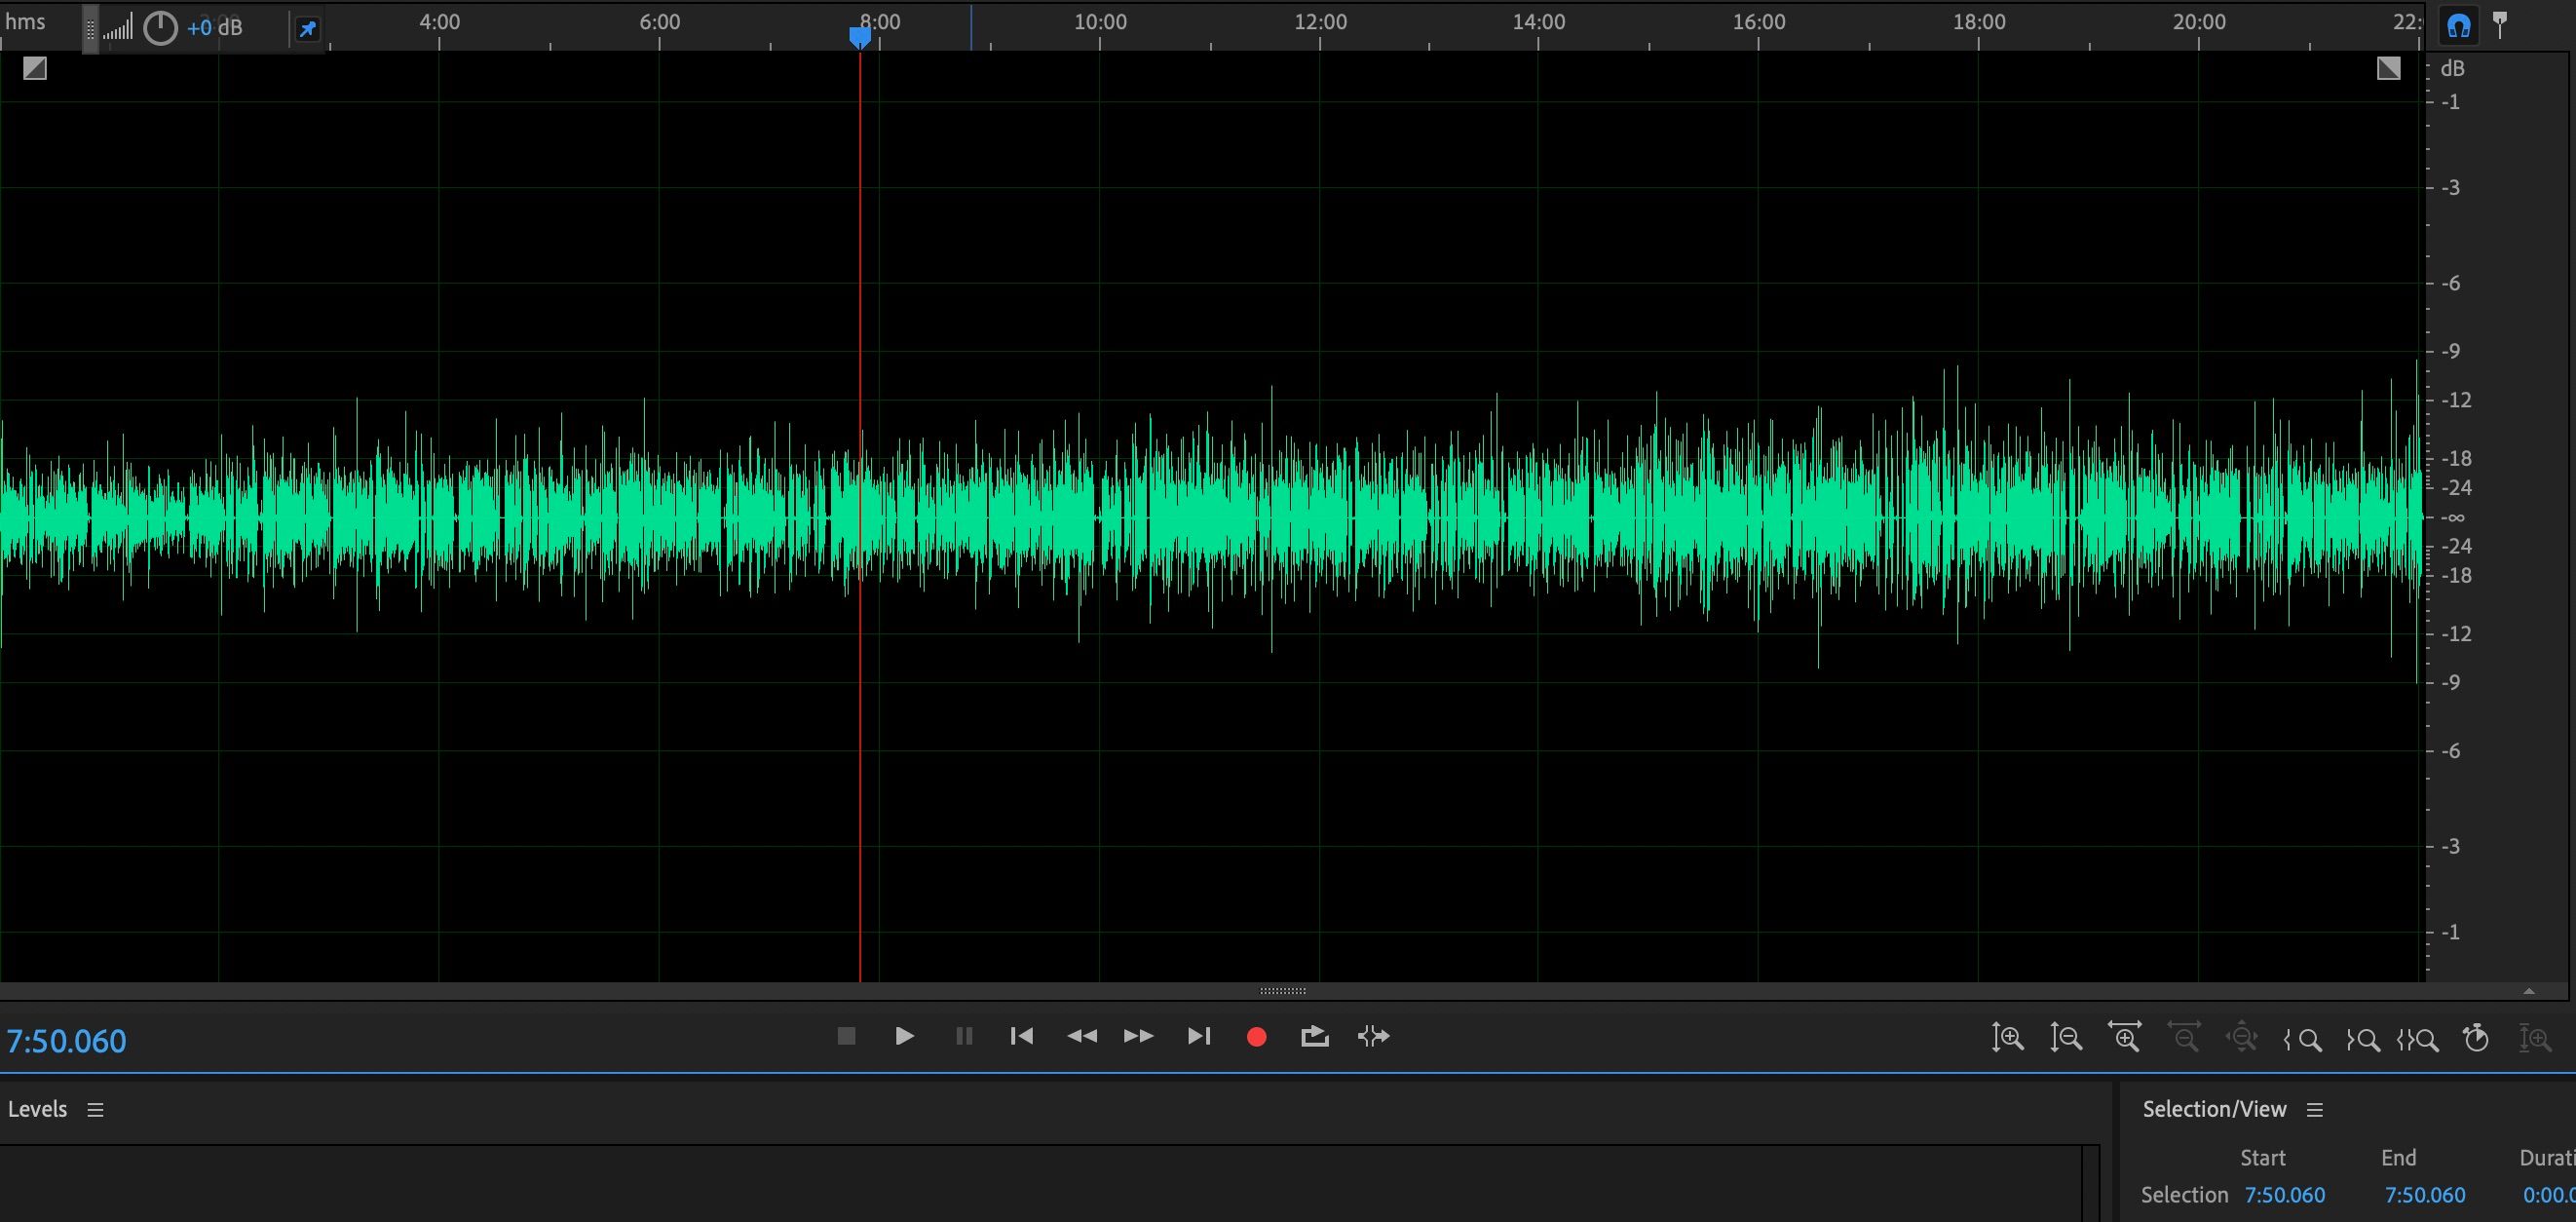Click the dB label on amplitude ruler

(2453, 69)
